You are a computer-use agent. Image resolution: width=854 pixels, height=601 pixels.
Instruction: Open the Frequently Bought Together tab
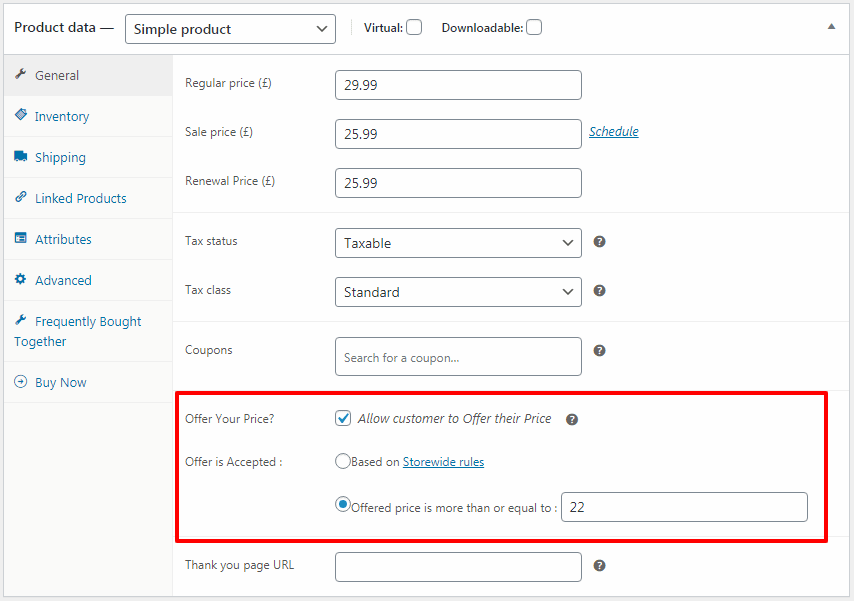[88, 331]
